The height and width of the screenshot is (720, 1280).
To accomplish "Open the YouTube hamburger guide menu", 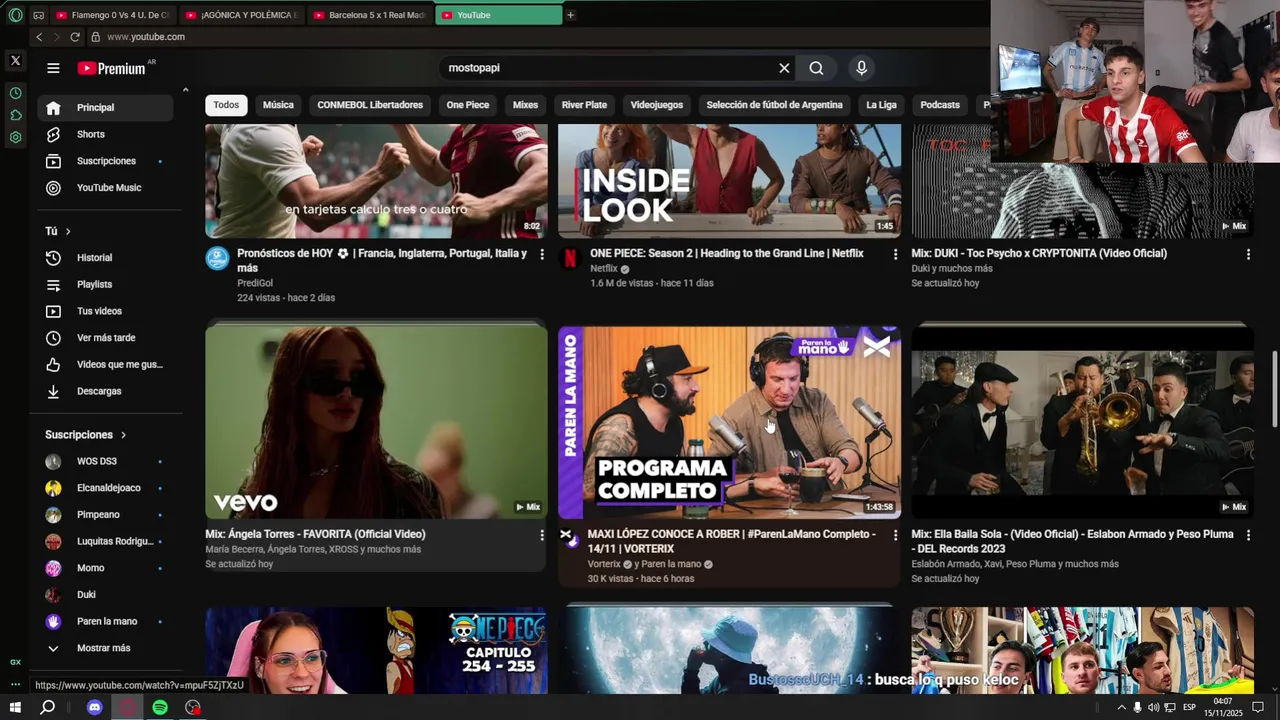I will tap(53, 68).
